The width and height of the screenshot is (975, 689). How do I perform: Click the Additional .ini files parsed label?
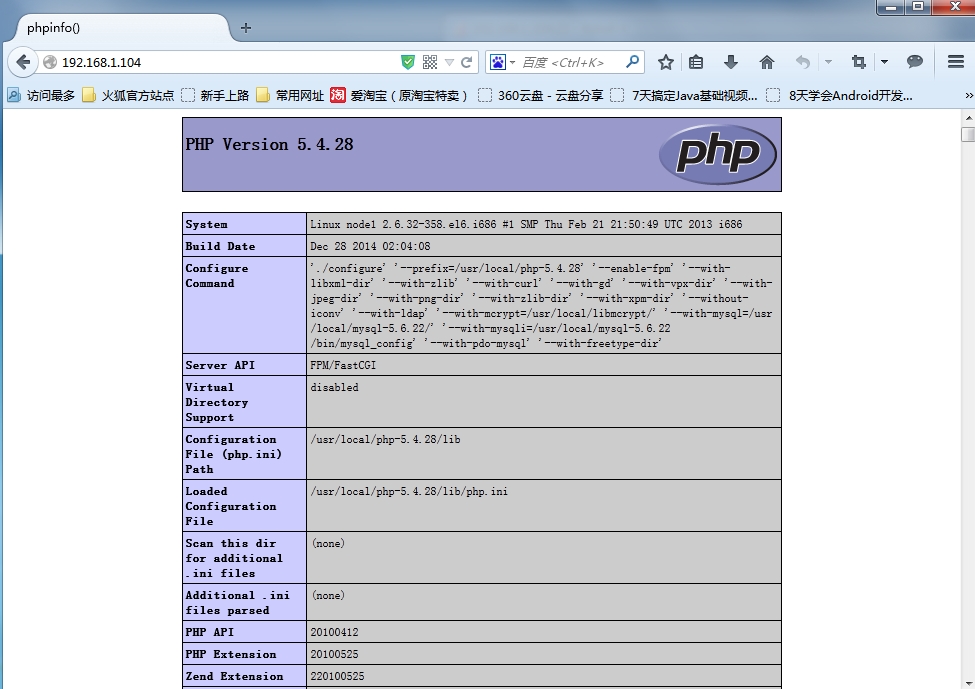[238, 603]
